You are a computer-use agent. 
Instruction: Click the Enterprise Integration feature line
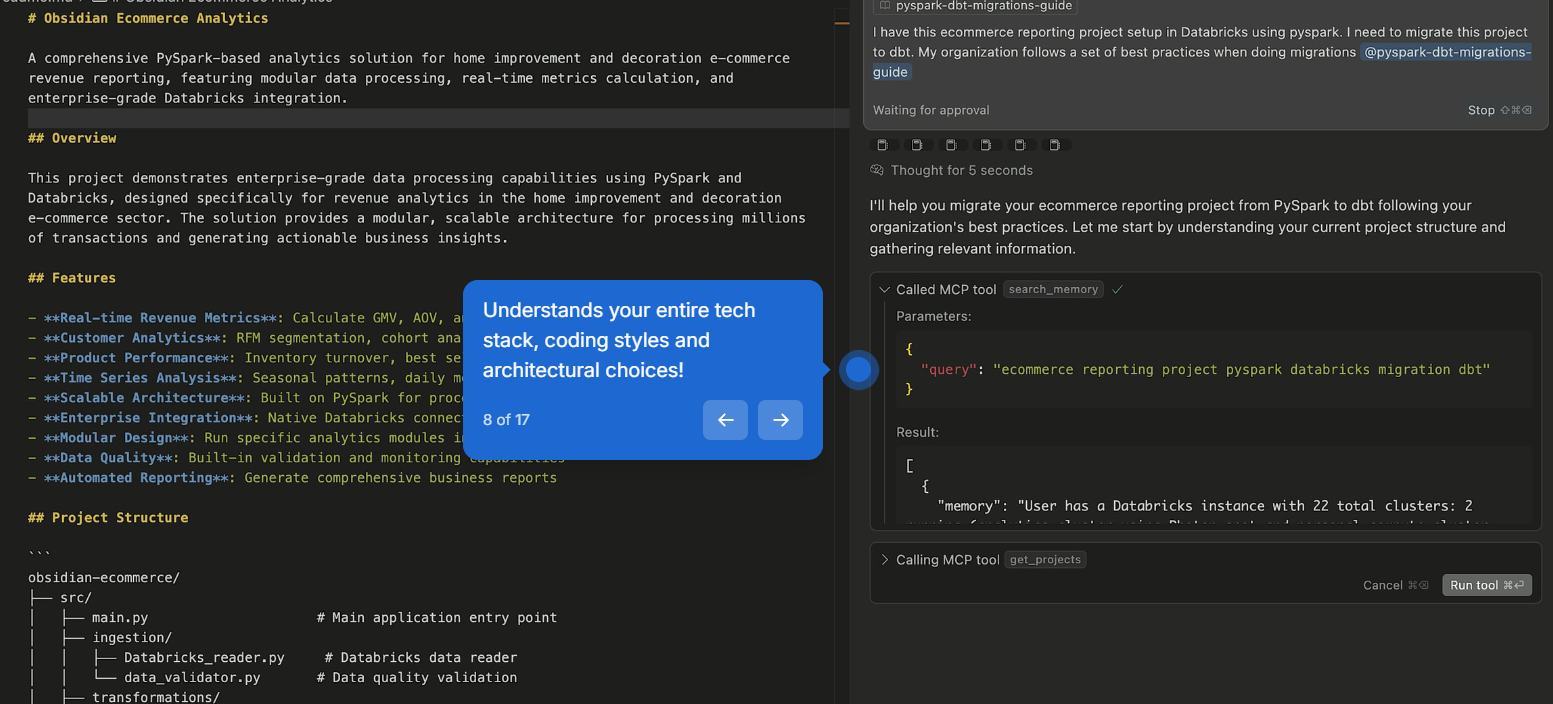point(245,418)
